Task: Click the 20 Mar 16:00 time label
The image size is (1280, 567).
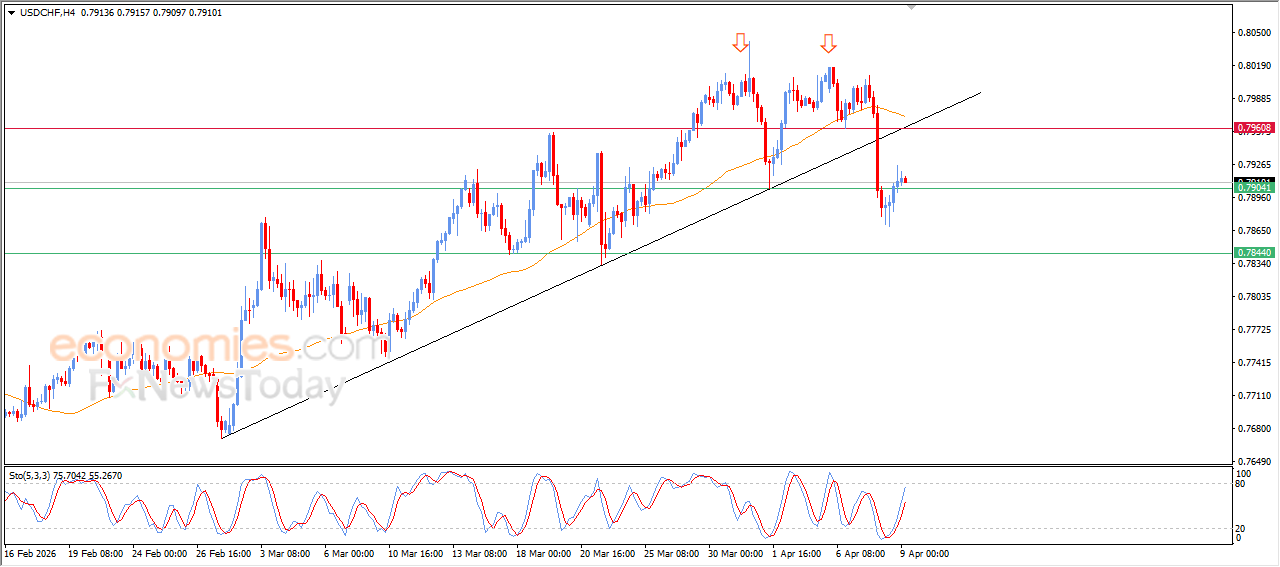Action: 608,553
